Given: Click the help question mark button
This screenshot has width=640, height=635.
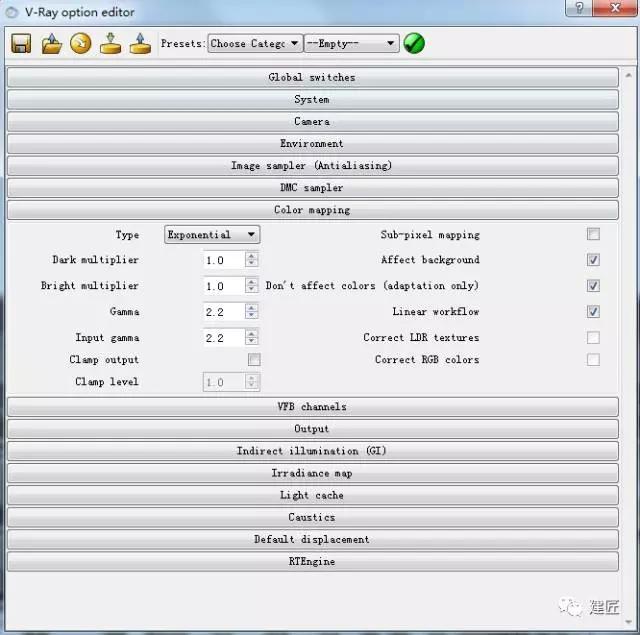Looking at the screenshot, I should pos(579,7).
